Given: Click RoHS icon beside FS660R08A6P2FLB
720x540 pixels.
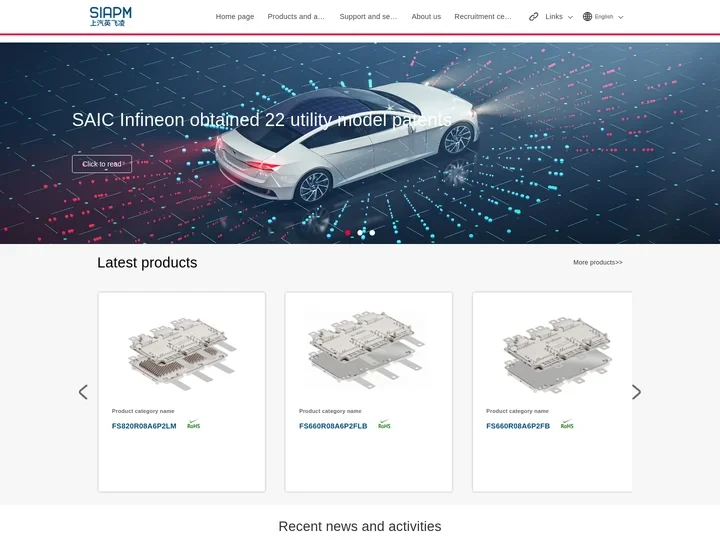Looking at the screenshot, I should 384,424.
